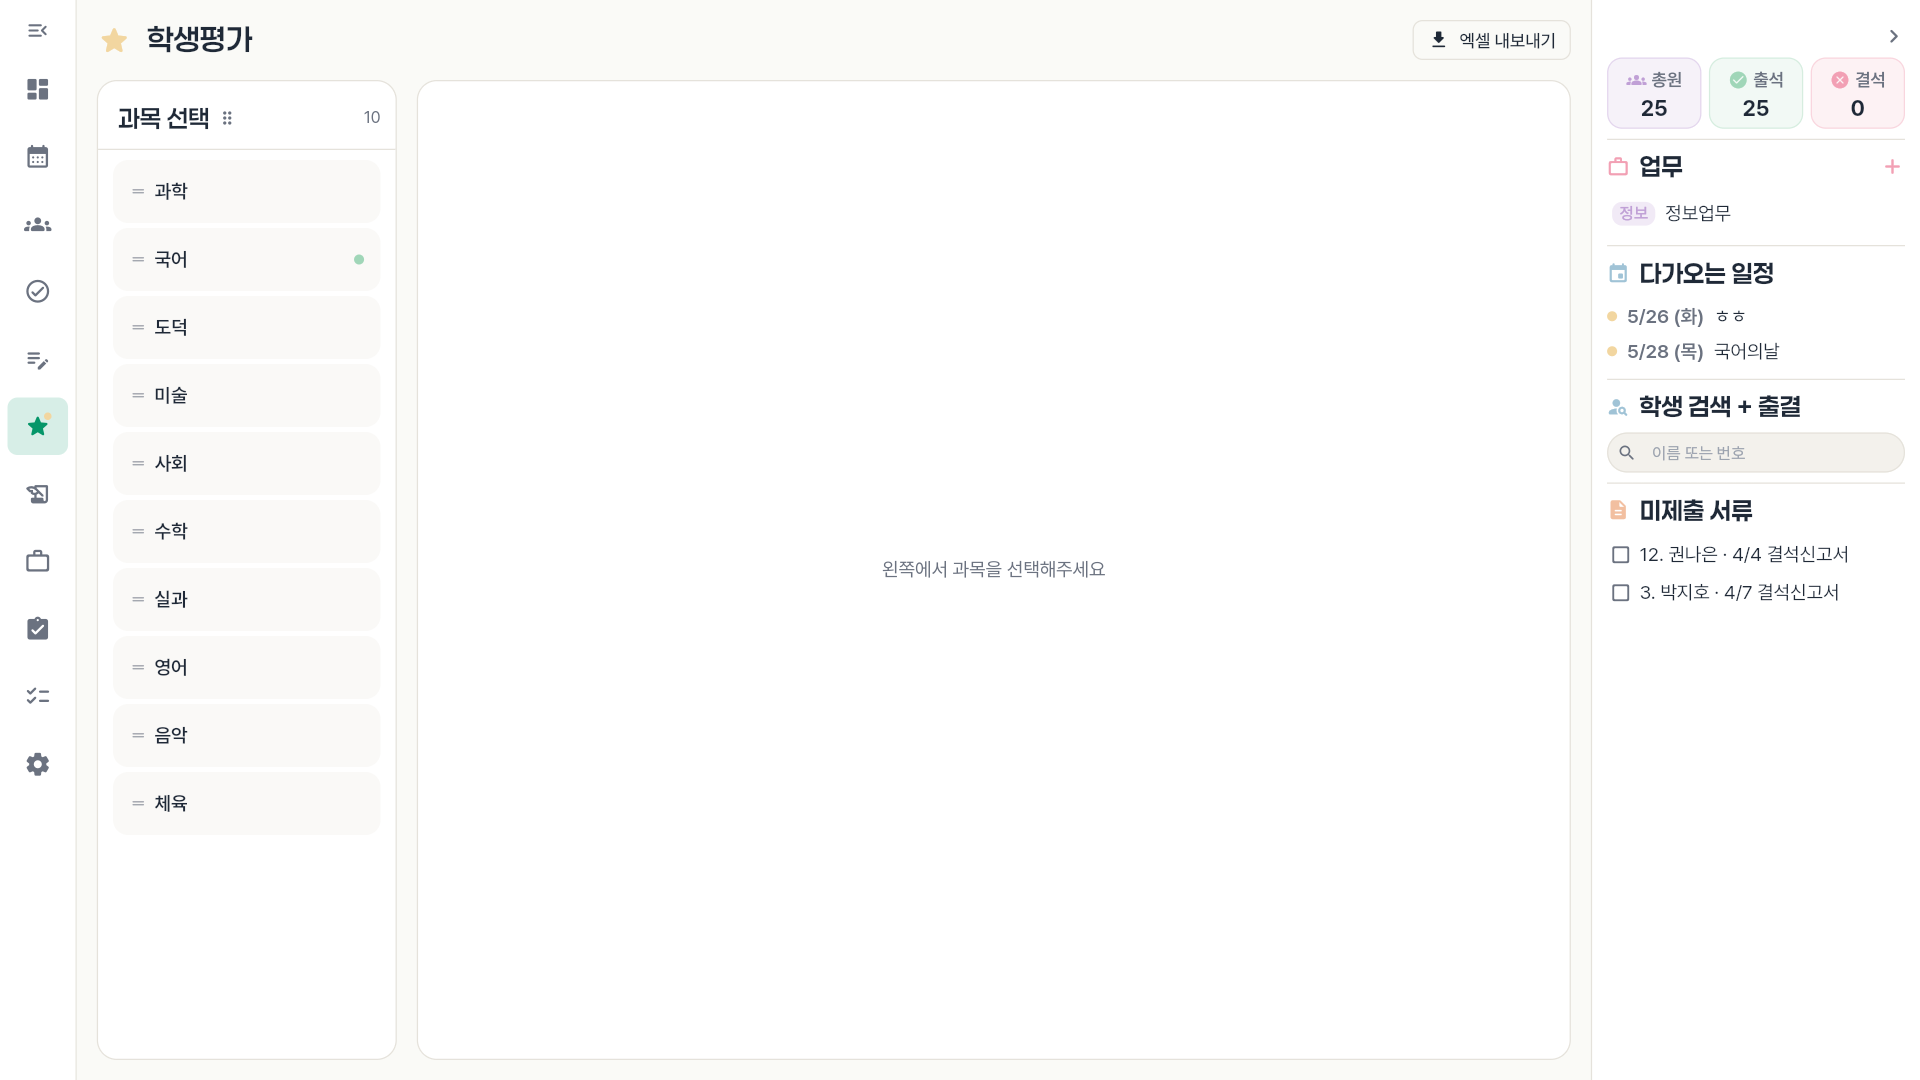Open the students group icon in sidebar
Viewport: 1920px width, 1080px height.
click(37, 224)
